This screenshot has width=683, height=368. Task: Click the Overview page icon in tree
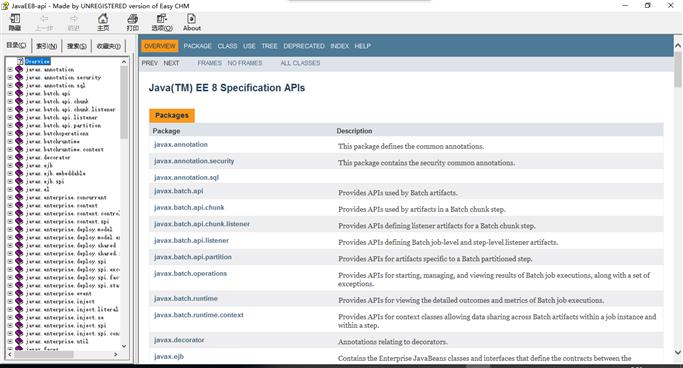pyautogui.click(x=20, y=61)
